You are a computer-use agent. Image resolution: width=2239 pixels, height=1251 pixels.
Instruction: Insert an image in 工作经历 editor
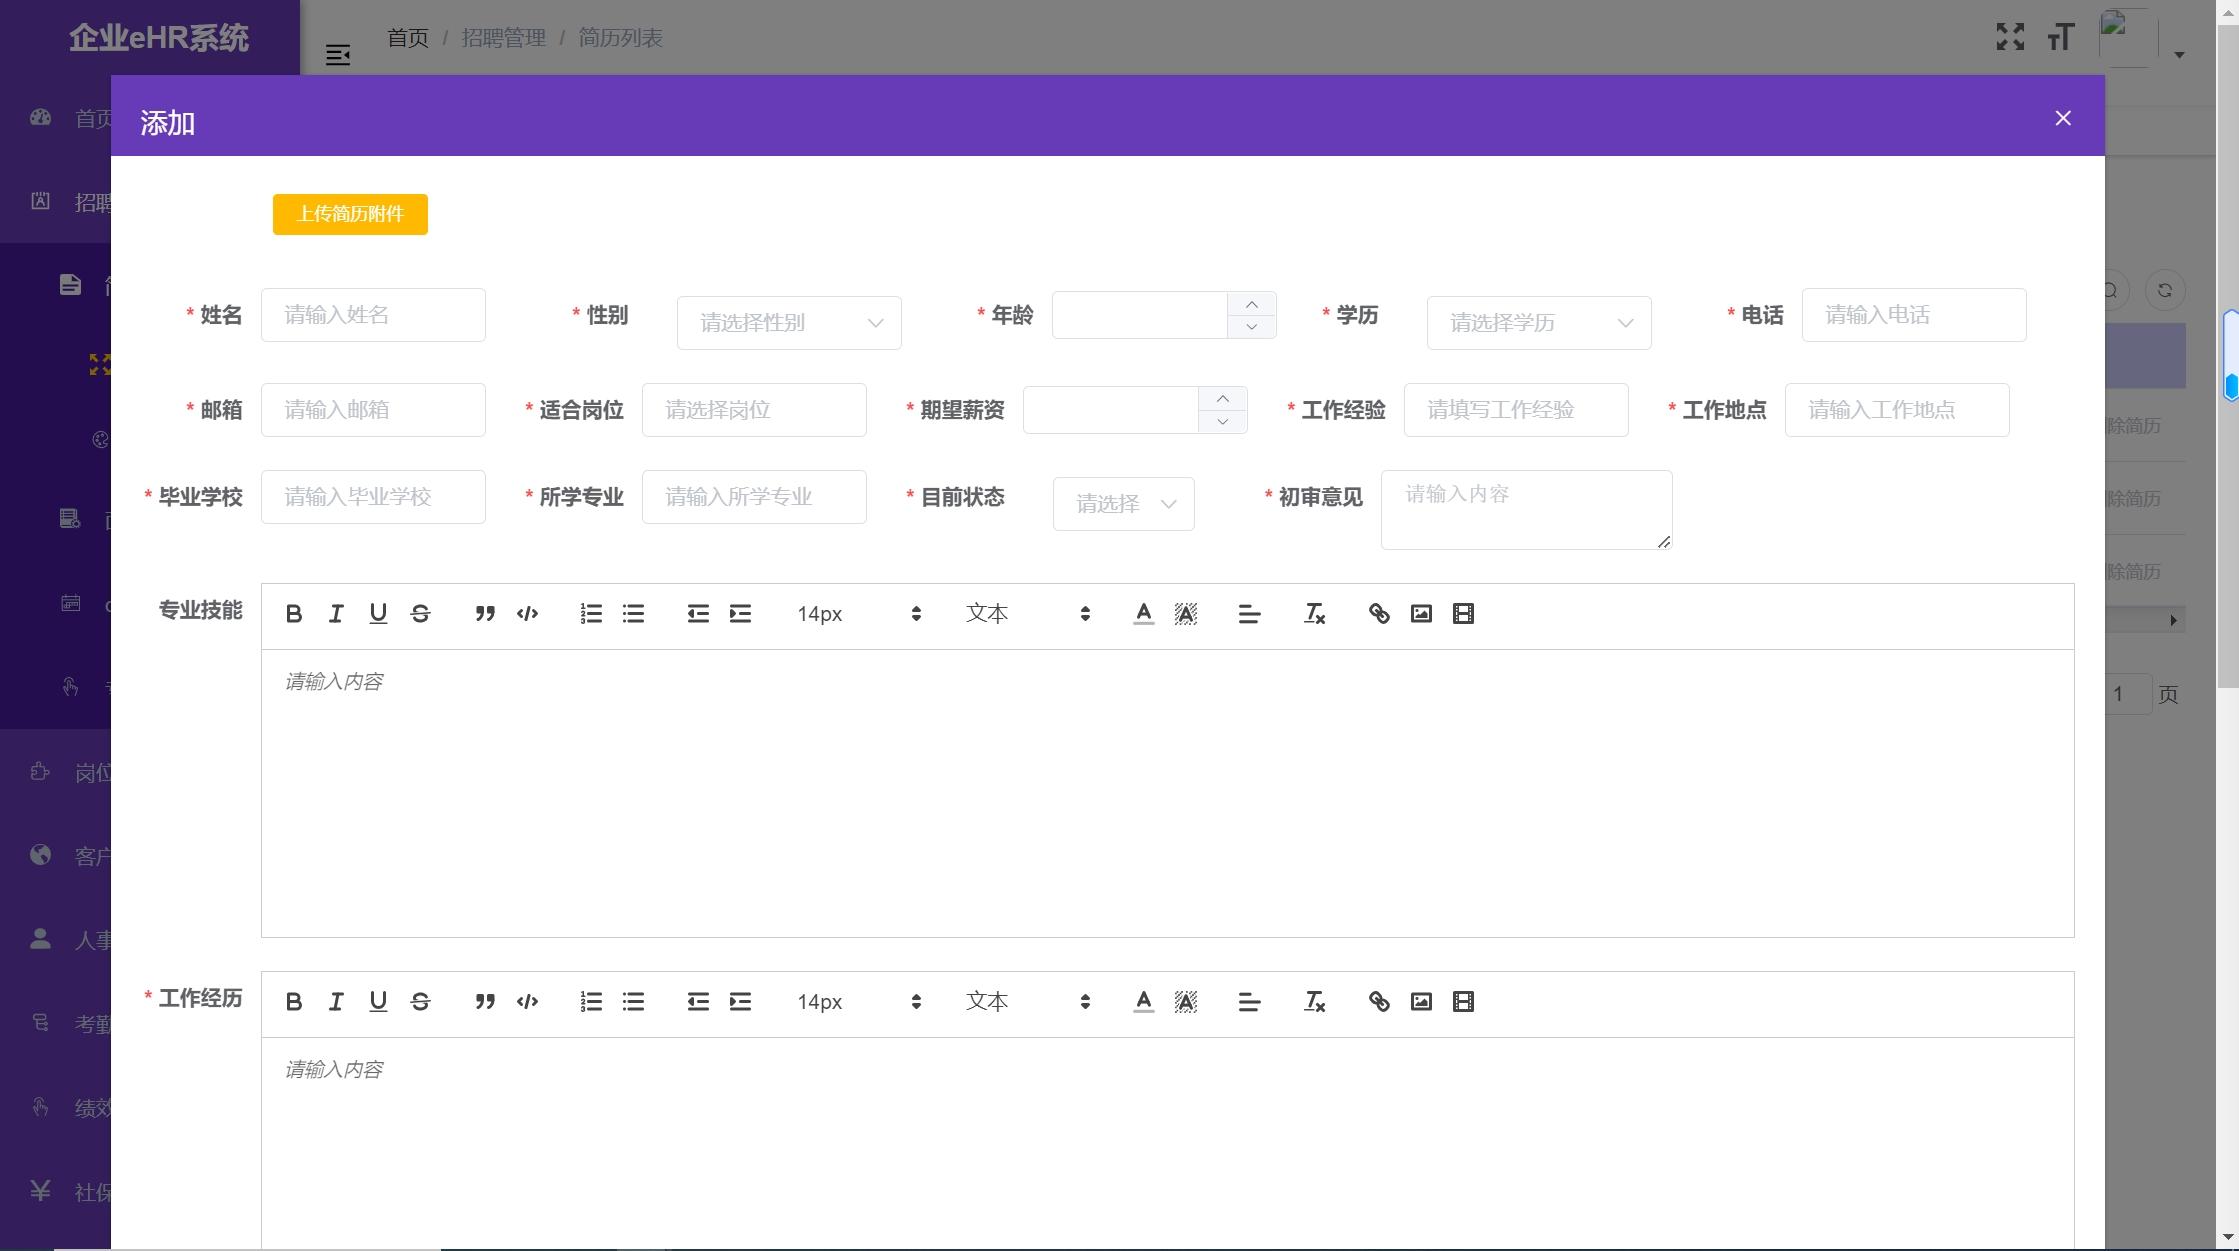point(1421,1001)
